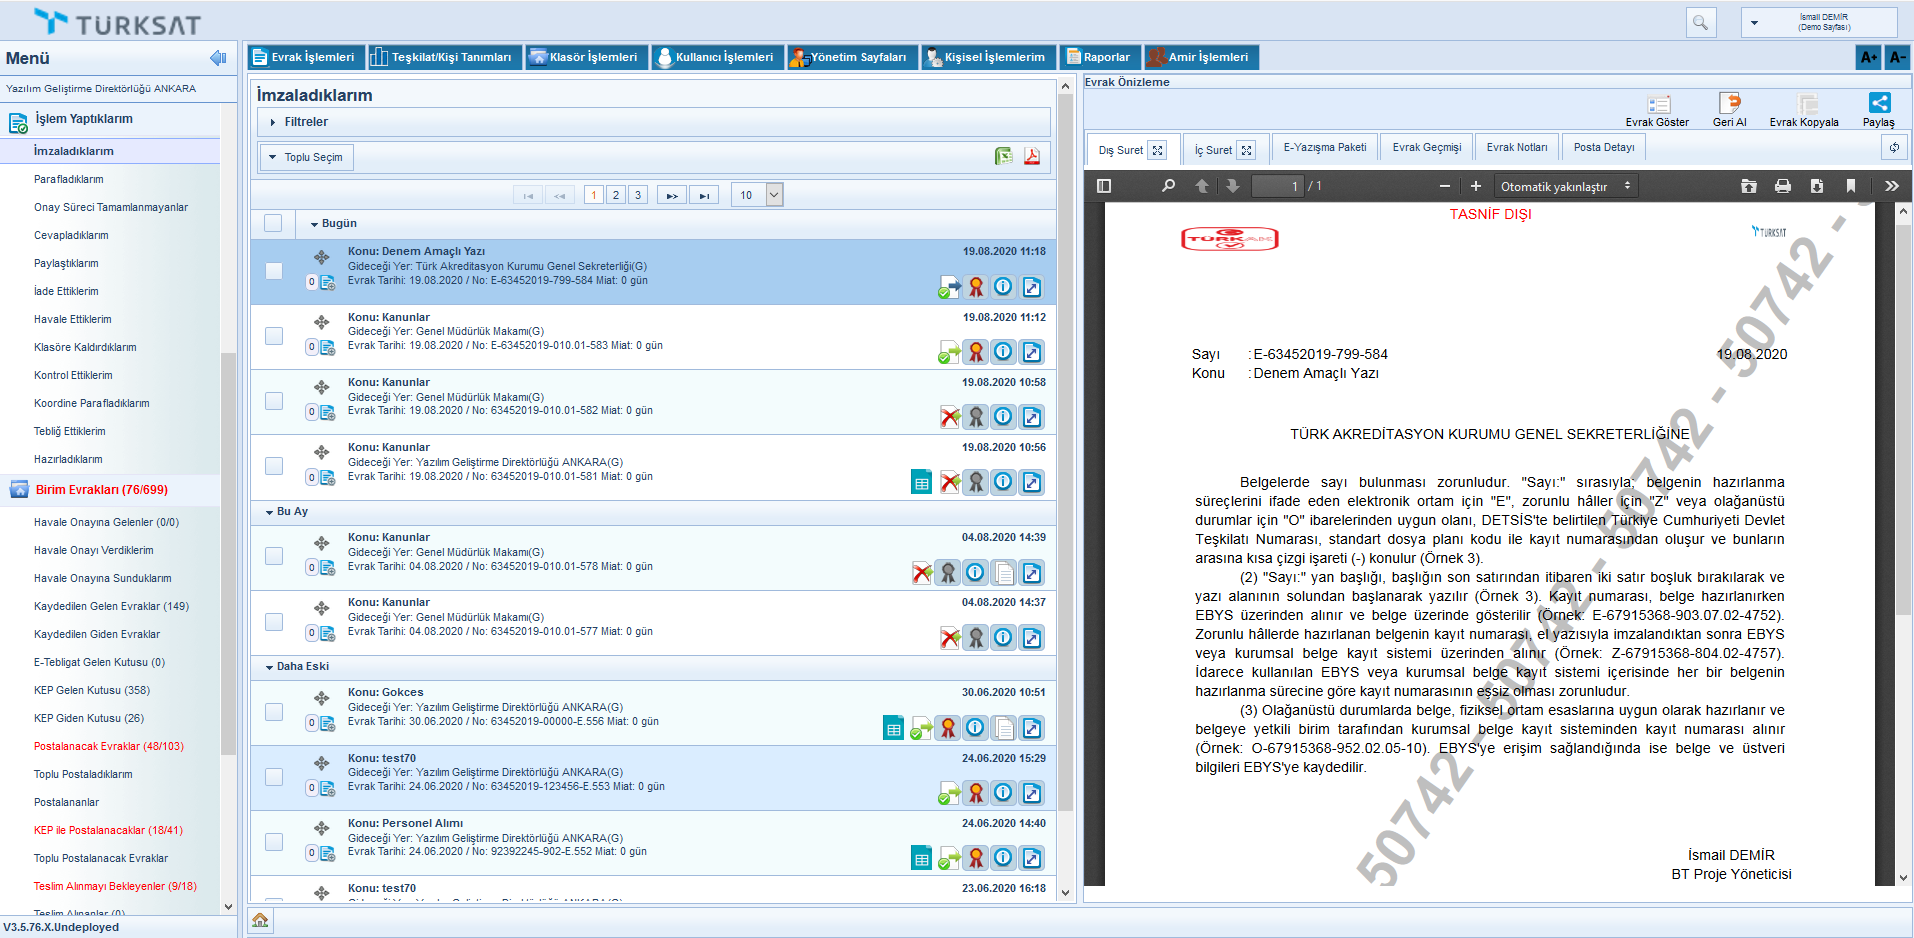Viewport: 1914px width, 938px height.
Task: Open Paraflad​ıklarım in the sidebar
Action: (x=69, y=180)
